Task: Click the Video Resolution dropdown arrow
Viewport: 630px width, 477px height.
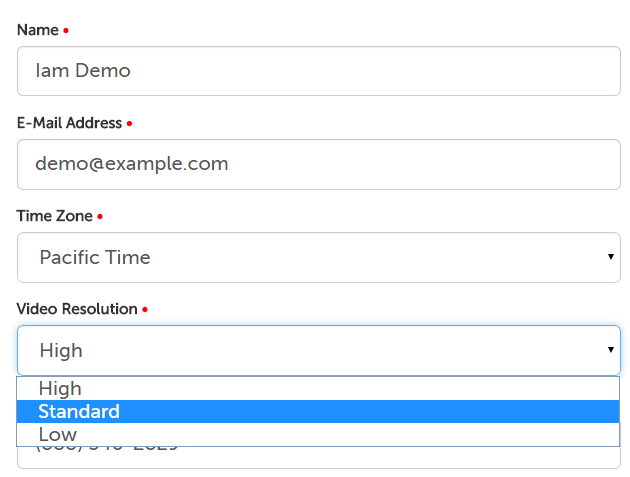Action: pos(610,350)
